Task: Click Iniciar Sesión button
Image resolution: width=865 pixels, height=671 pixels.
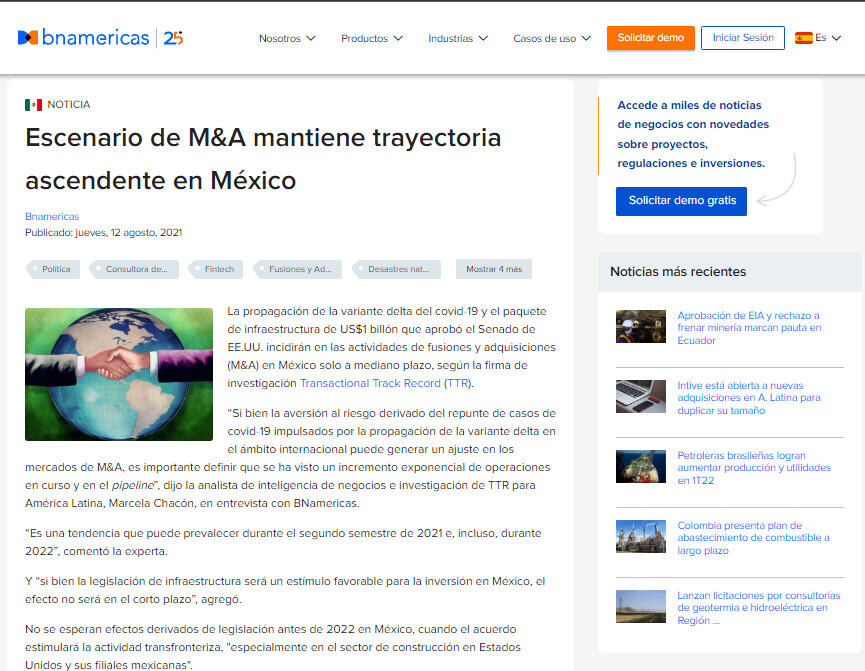Action: 742,38
